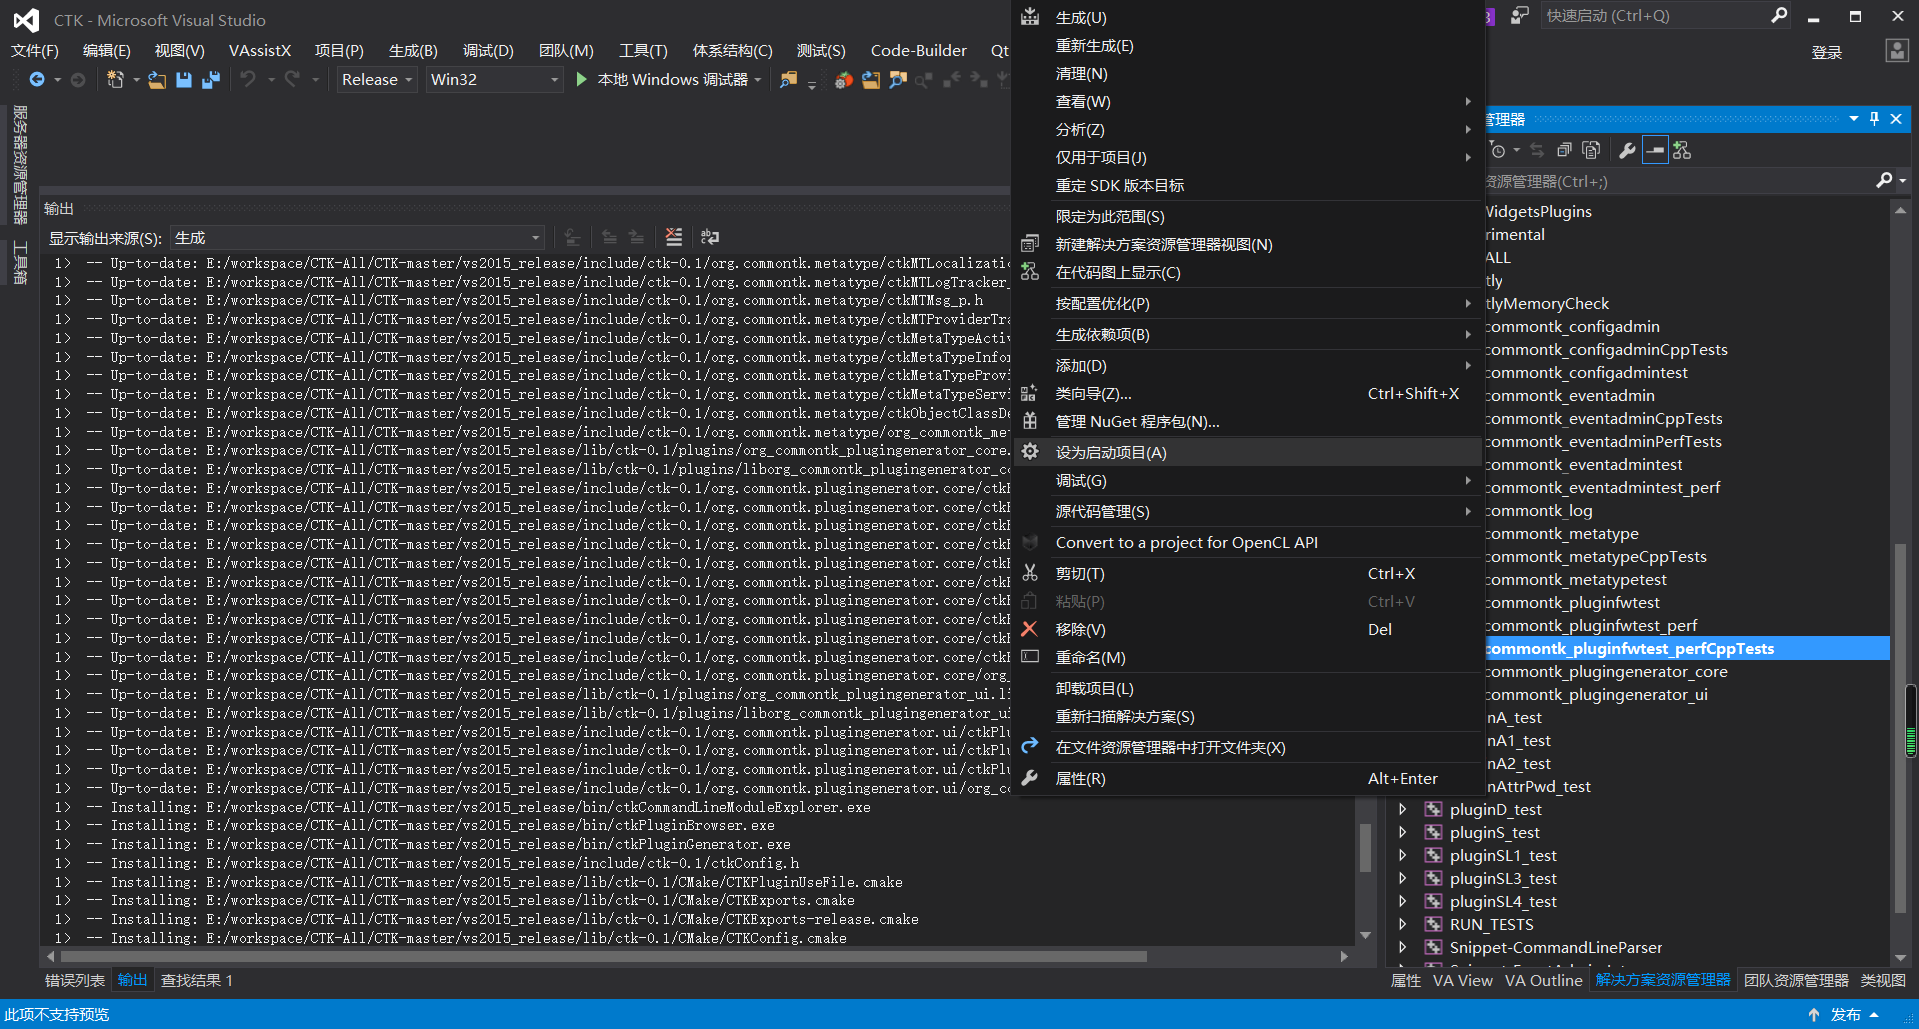Open the Code-Builder menu
This screenshot has width=1919, height=1029.
point(918,50)
